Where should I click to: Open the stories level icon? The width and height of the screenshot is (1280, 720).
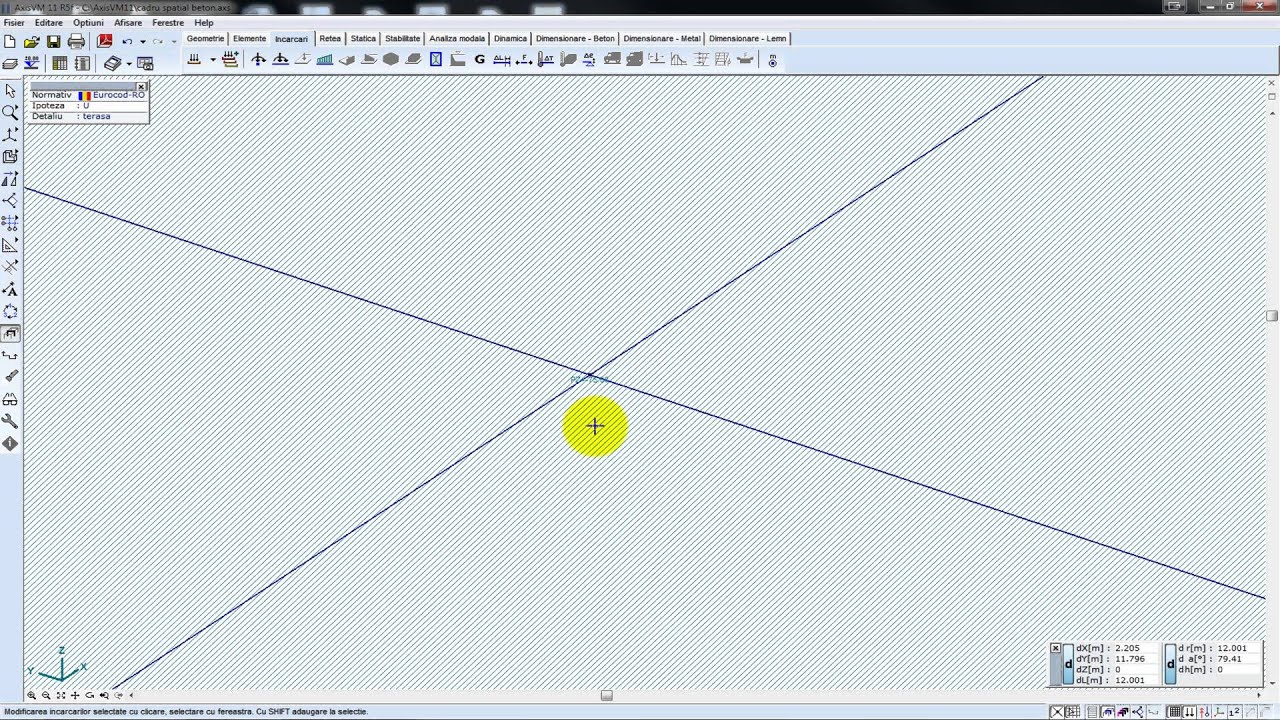coord(31,63)
